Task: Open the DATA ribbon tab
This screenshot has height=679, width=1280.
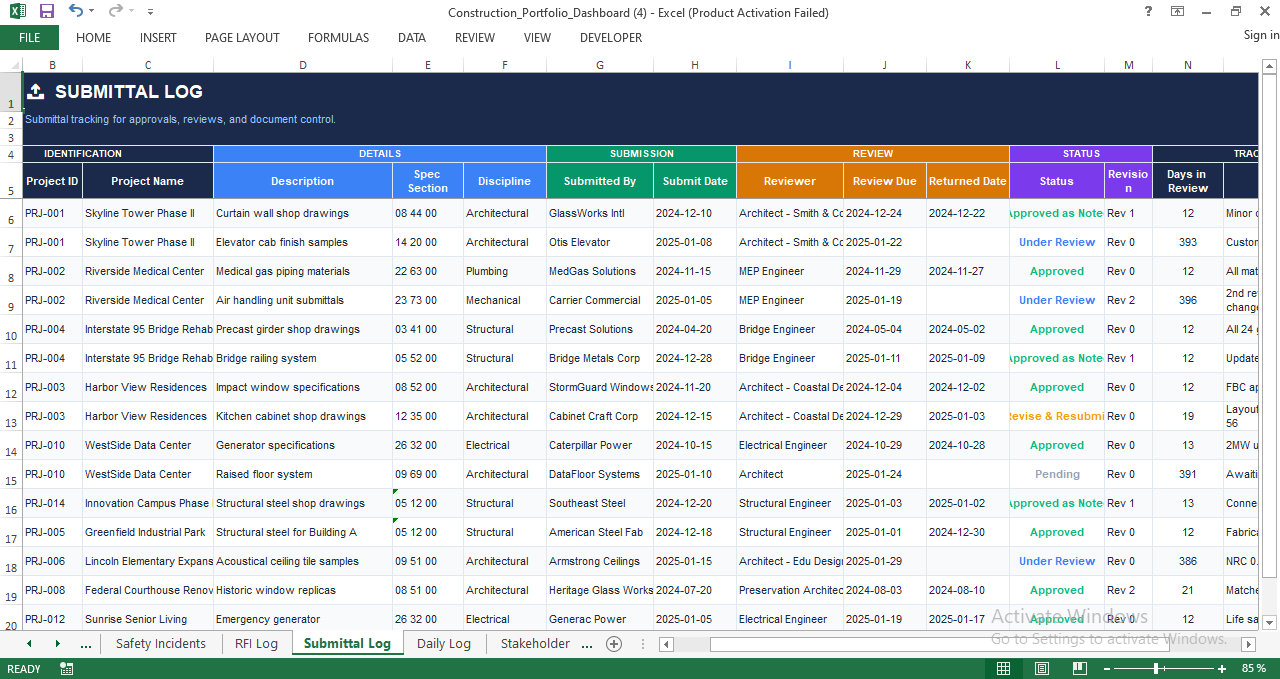Action: [x=412, y=37]
